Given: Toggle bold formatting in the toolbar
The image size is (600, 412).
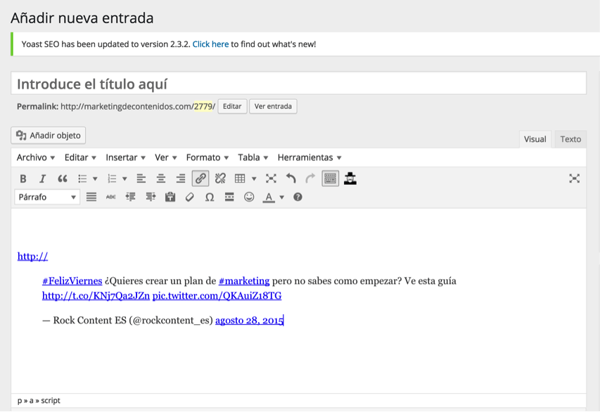Looking at the screenshot, I should pos(23,178).
